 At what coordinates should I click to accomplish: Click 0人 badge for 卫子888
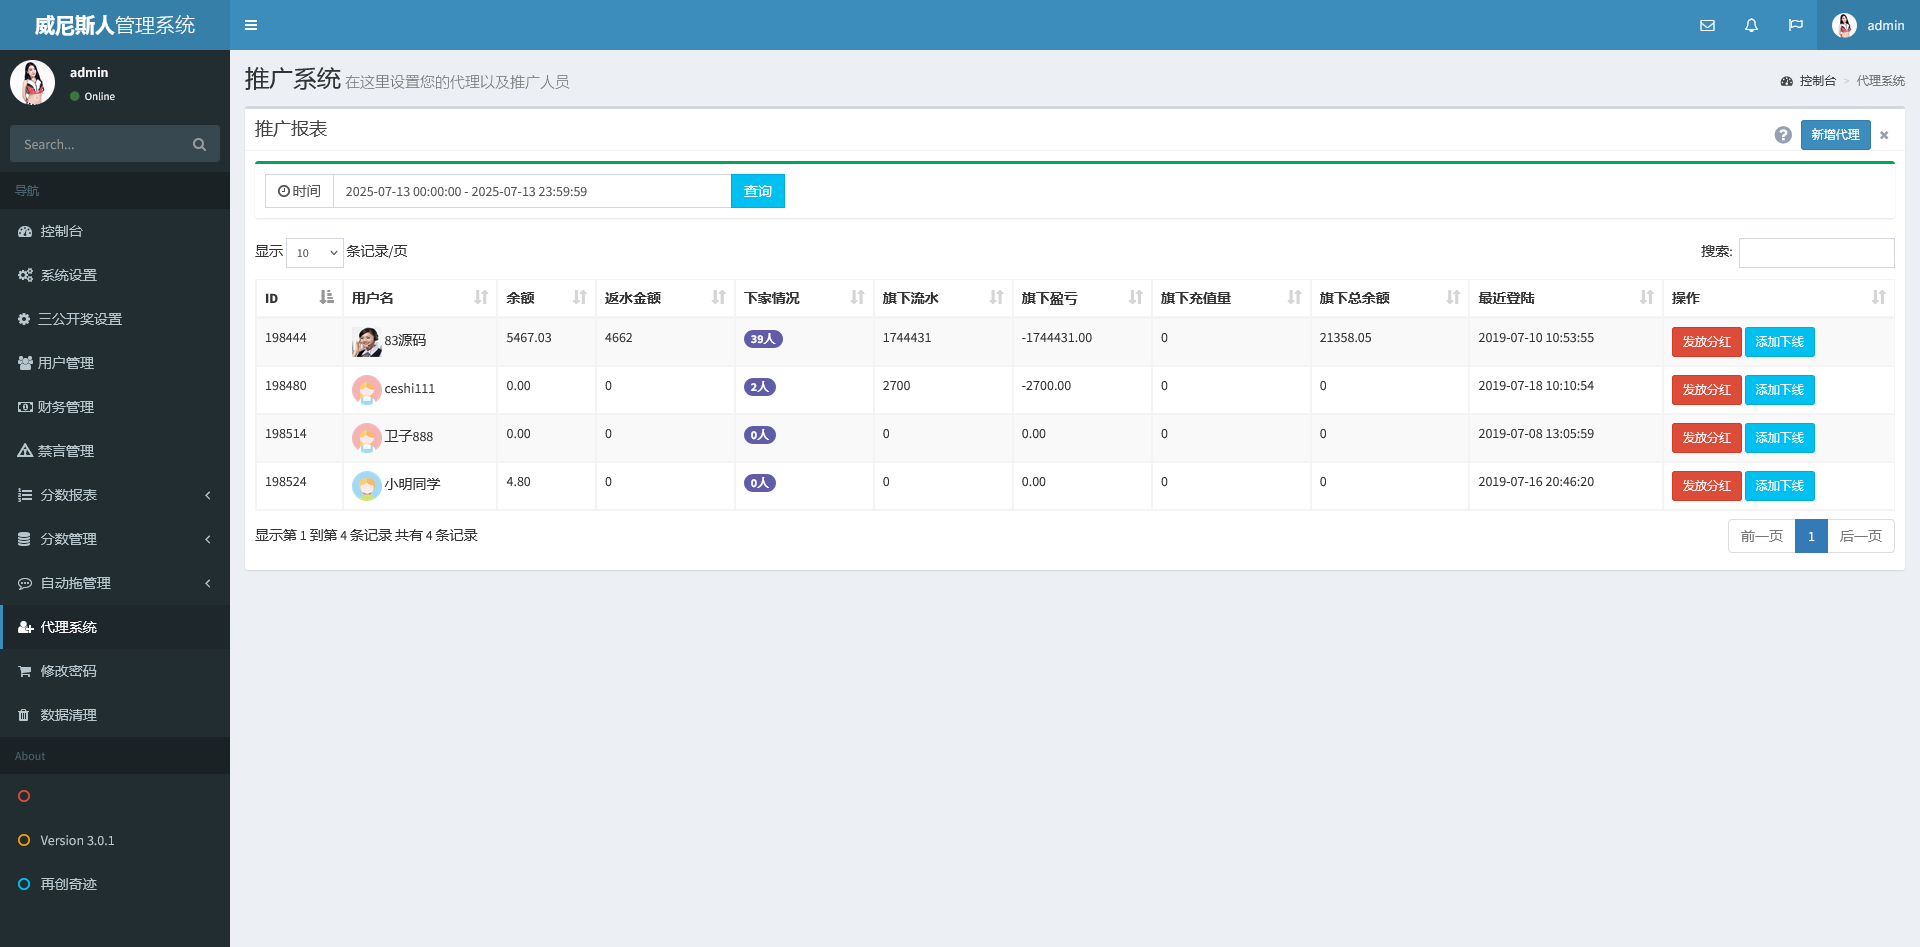click(x=760, y=435)
